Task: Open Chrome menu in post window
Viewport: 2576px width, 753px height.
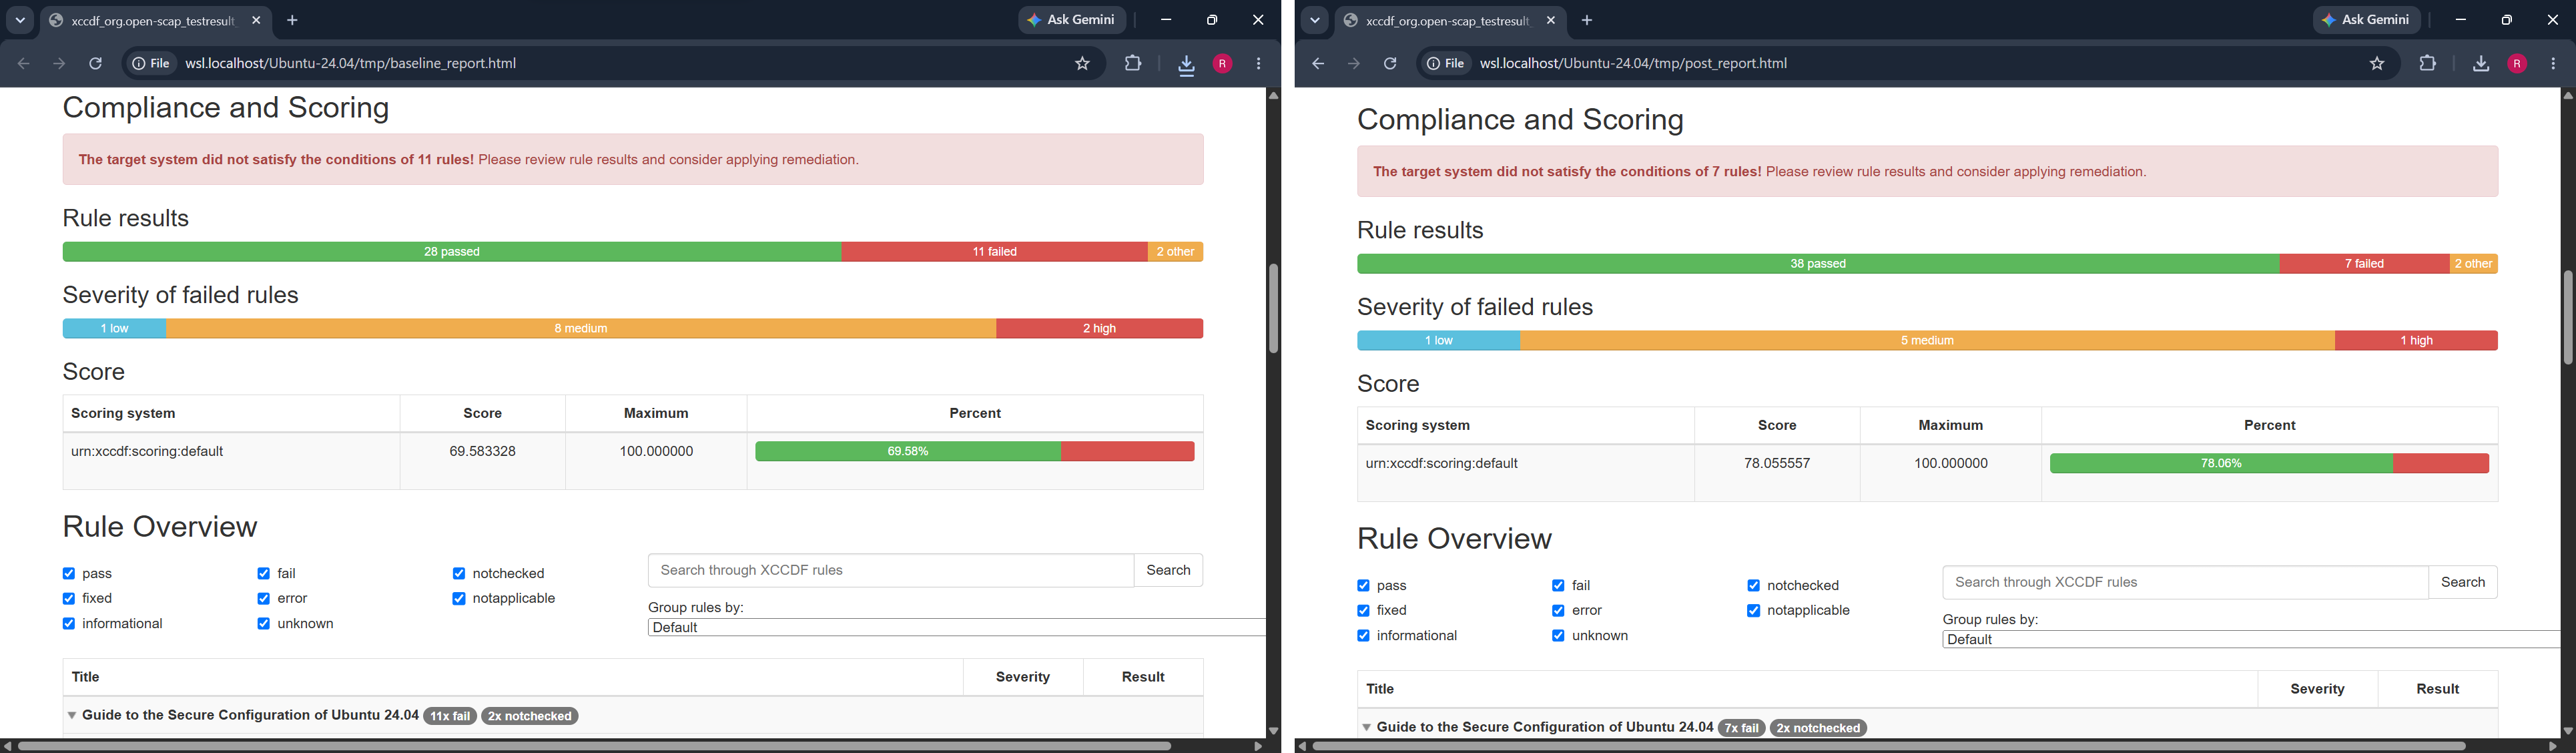Action: point(2553,64)
